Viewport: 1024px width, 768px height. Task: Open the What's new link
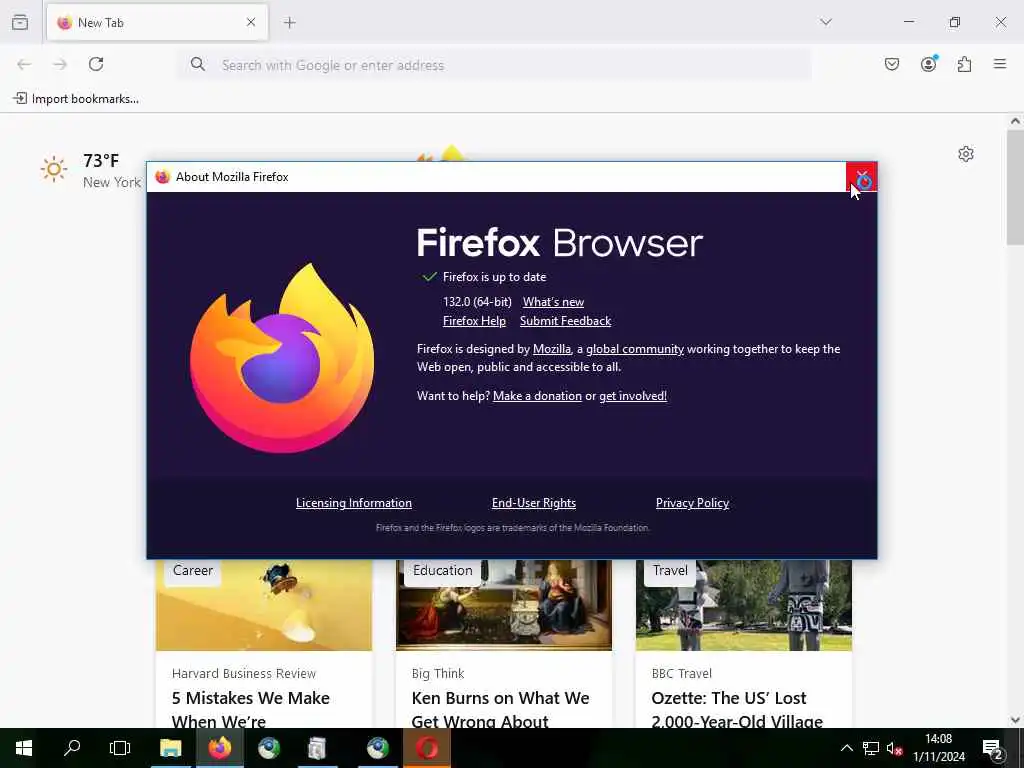pyautogui.click(x=553, y=302)
